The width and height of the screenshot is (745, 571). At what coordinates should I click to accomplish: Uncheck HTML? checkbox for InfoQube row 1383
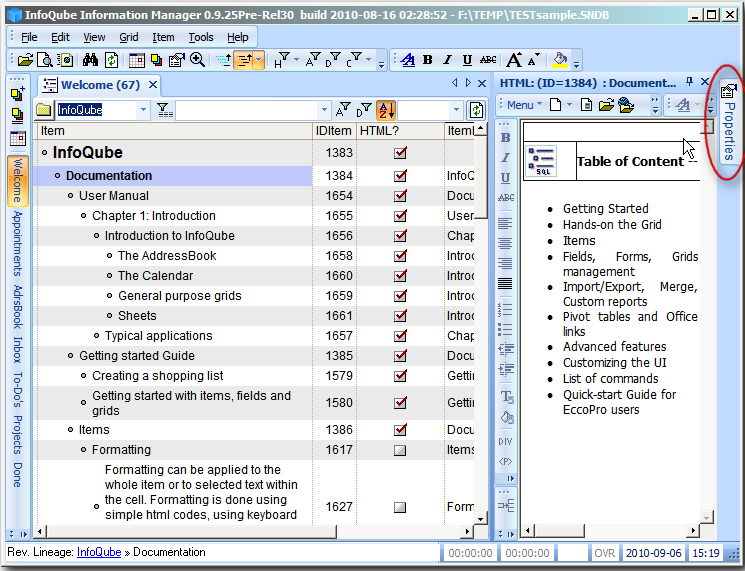click(400, 152)
